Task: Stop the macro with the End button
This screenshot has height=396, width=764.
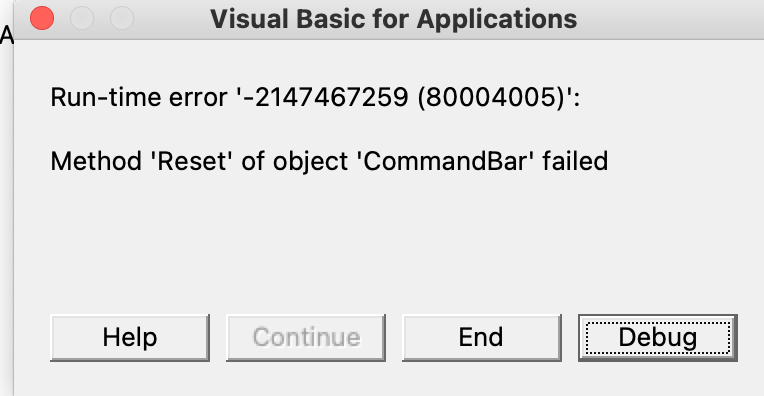Action: (x=481, y=338)
